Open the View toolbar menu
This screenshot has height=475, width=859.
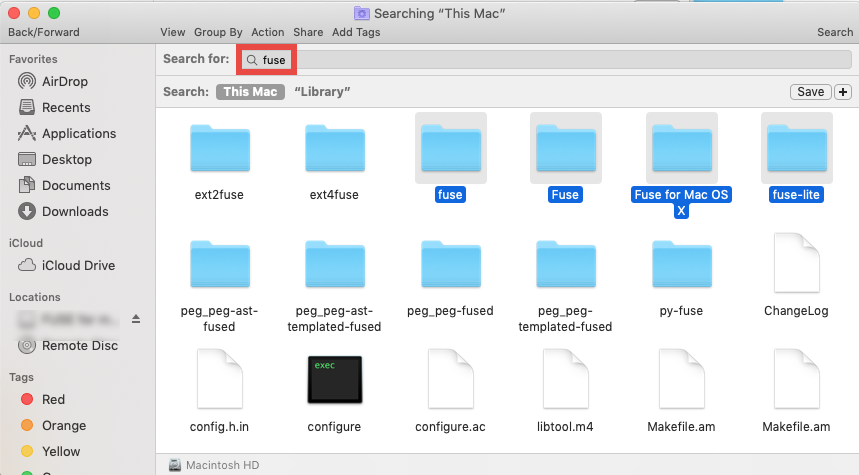click(x=173, y=32)
